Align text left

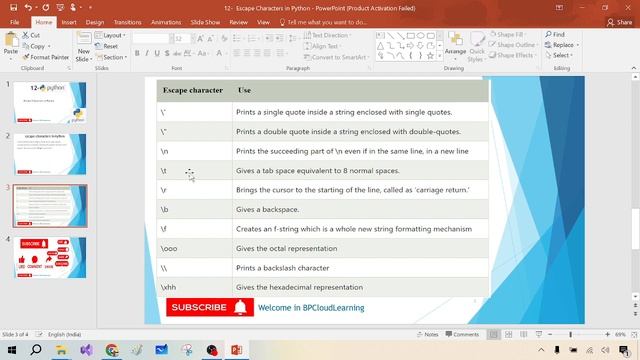point(237,53)
